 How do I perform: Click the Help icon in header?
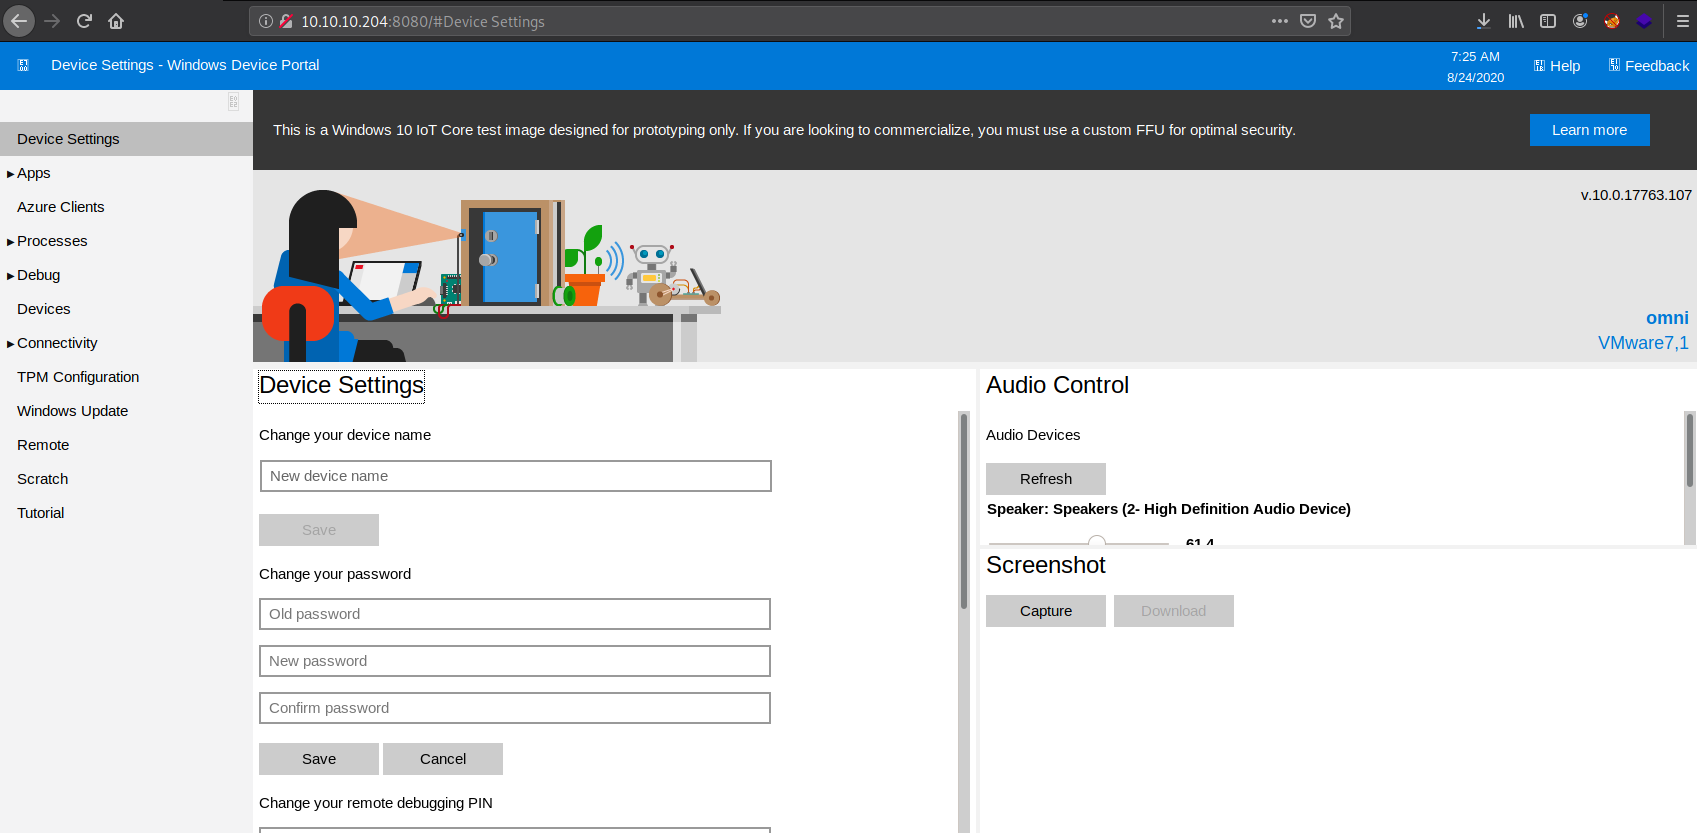[x=1539, y=65]
